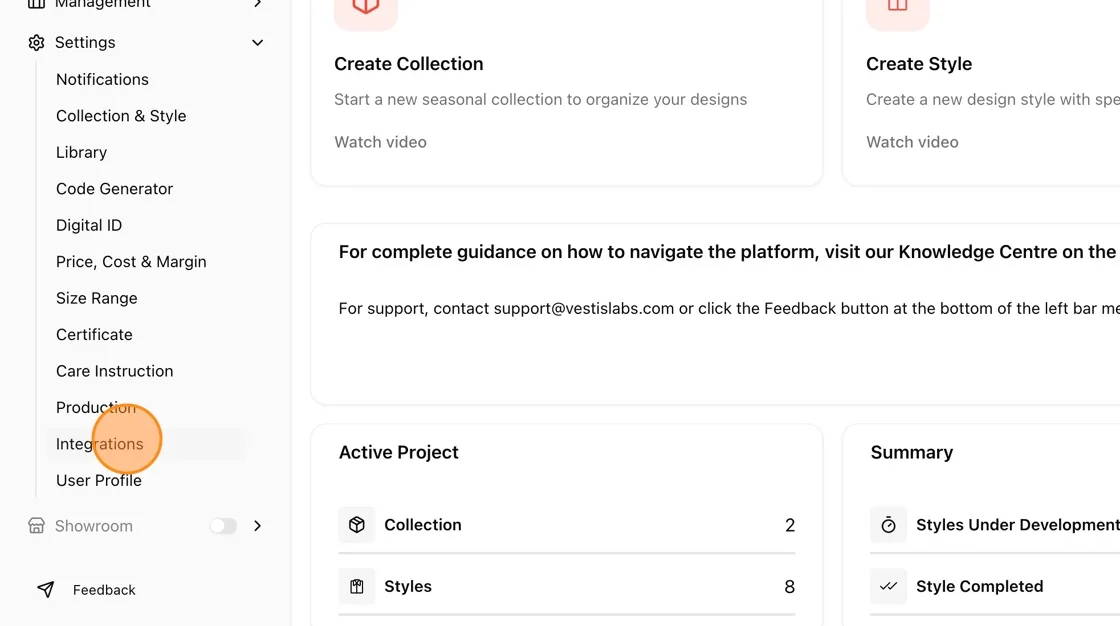This screenshot has width=1120, height=626.
Task: Expand the Management menu chevron
Action: [258, 4]
